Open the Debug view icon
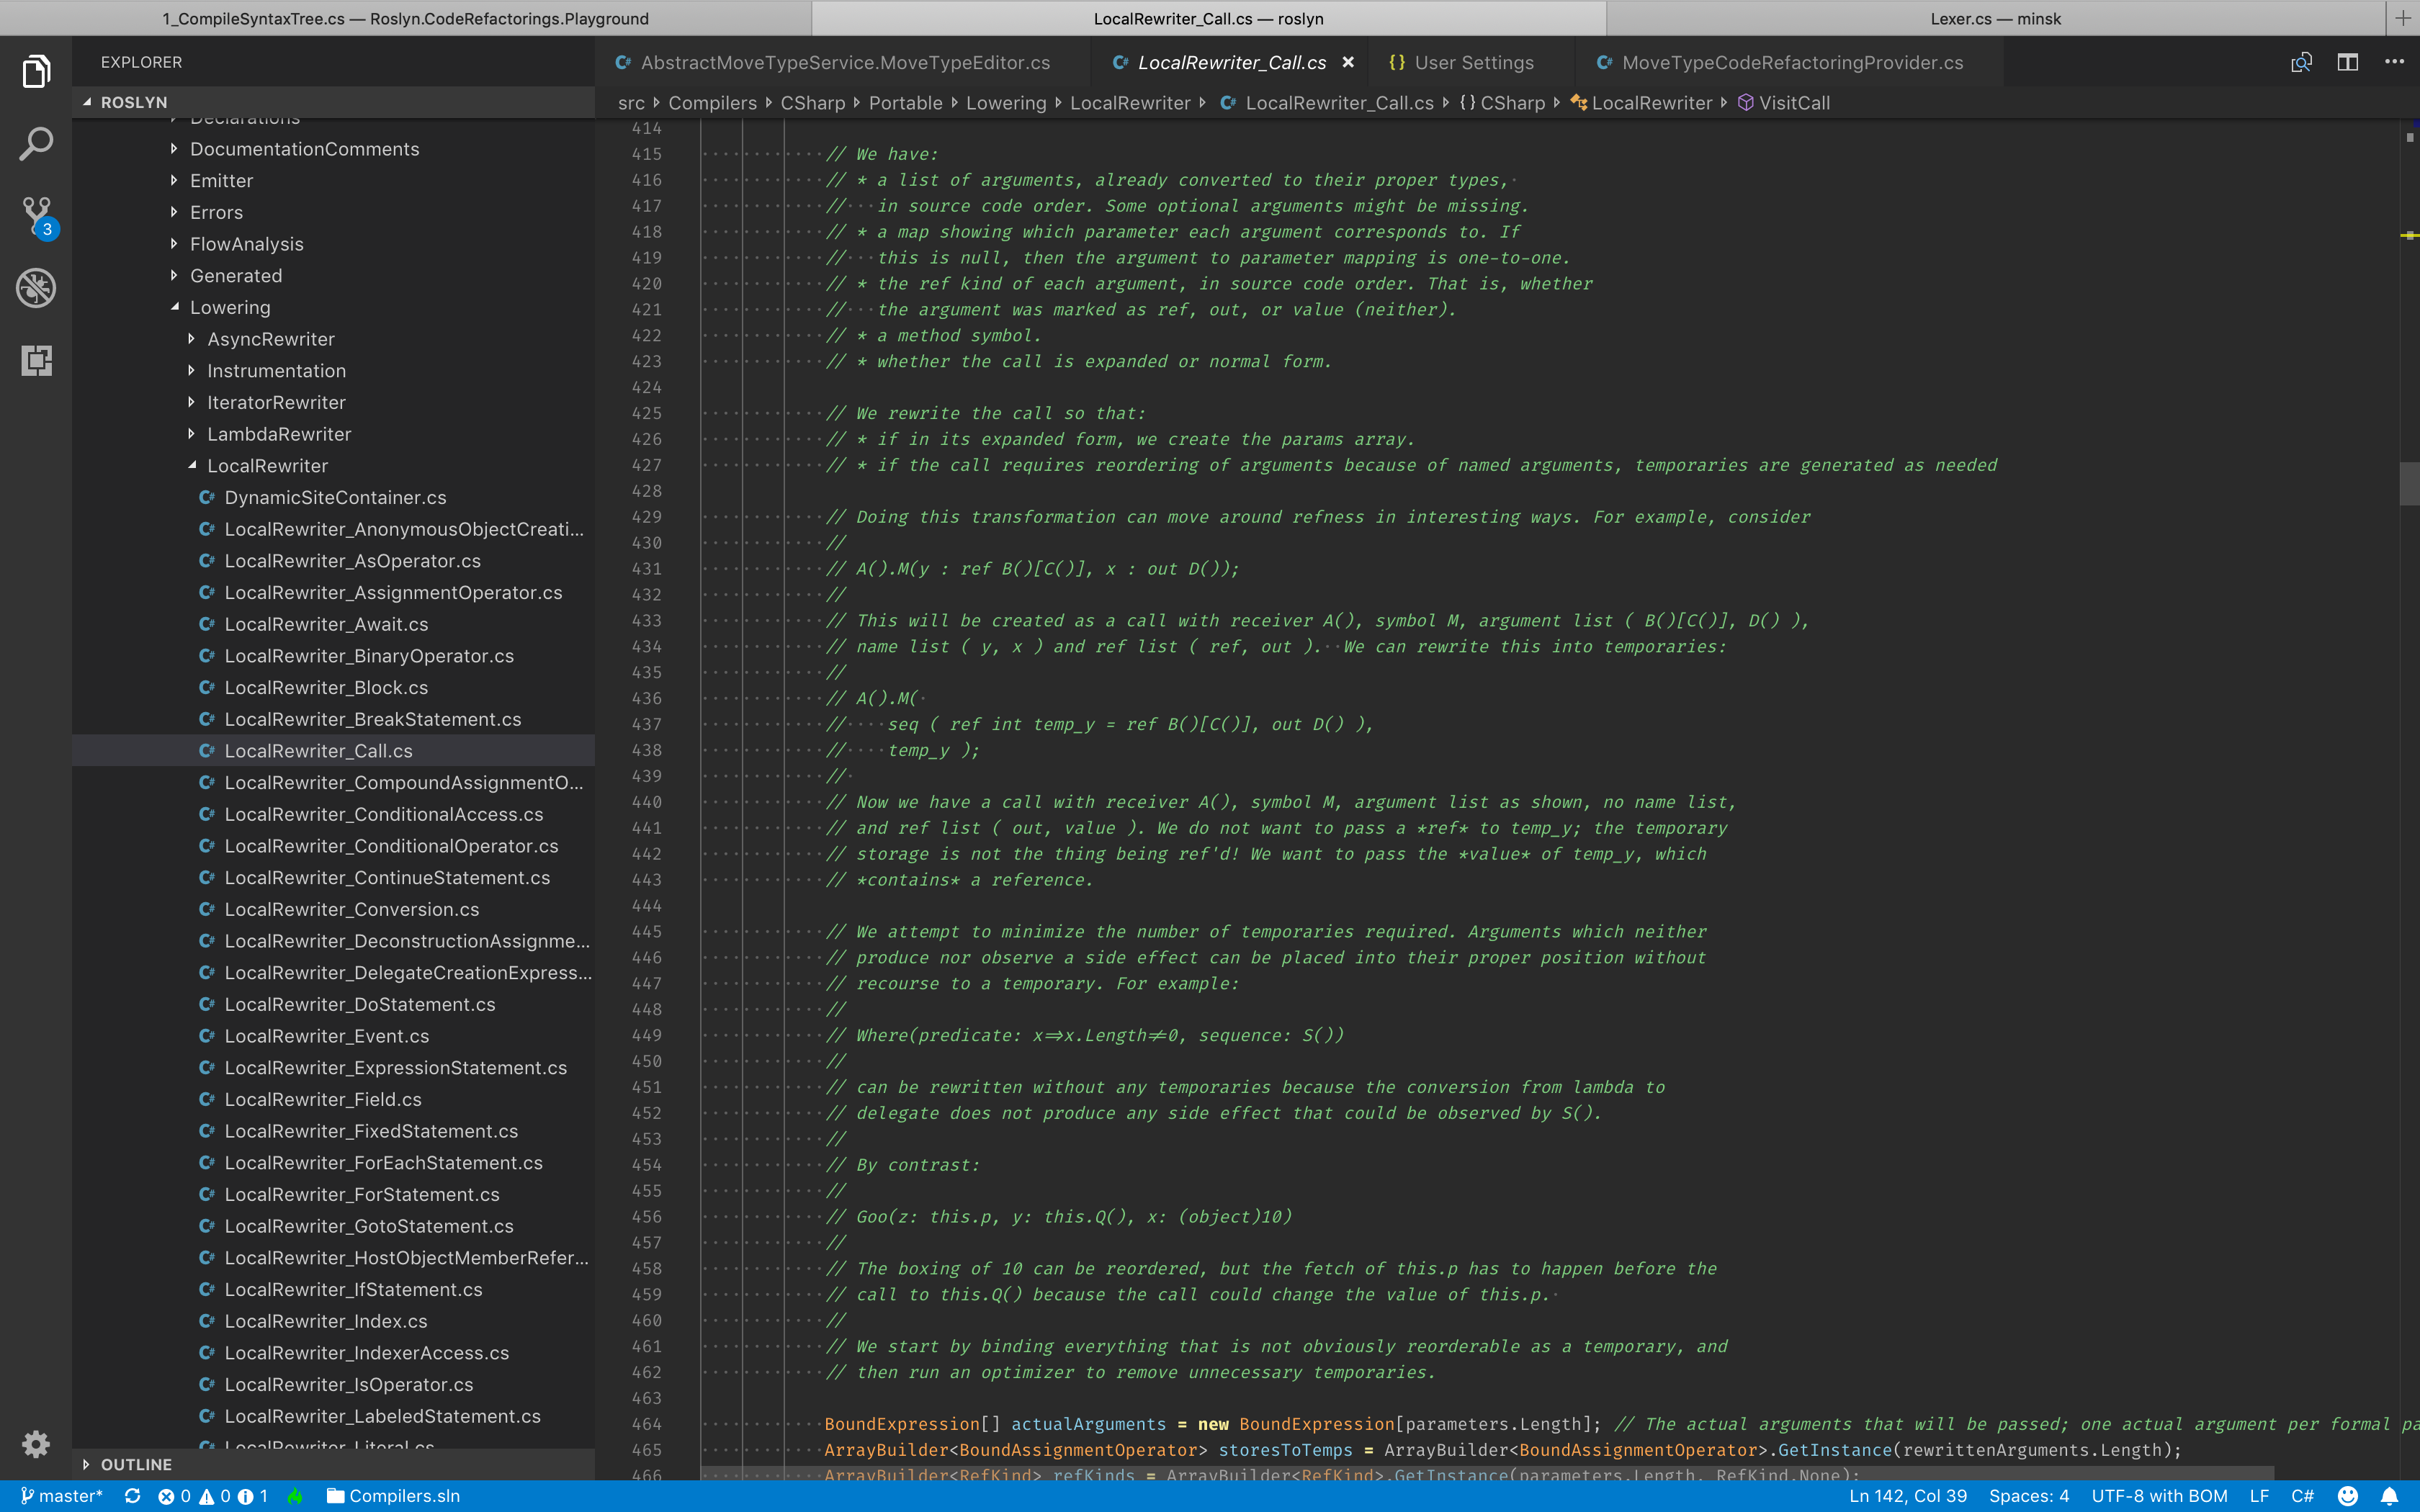 coord(36,288)
